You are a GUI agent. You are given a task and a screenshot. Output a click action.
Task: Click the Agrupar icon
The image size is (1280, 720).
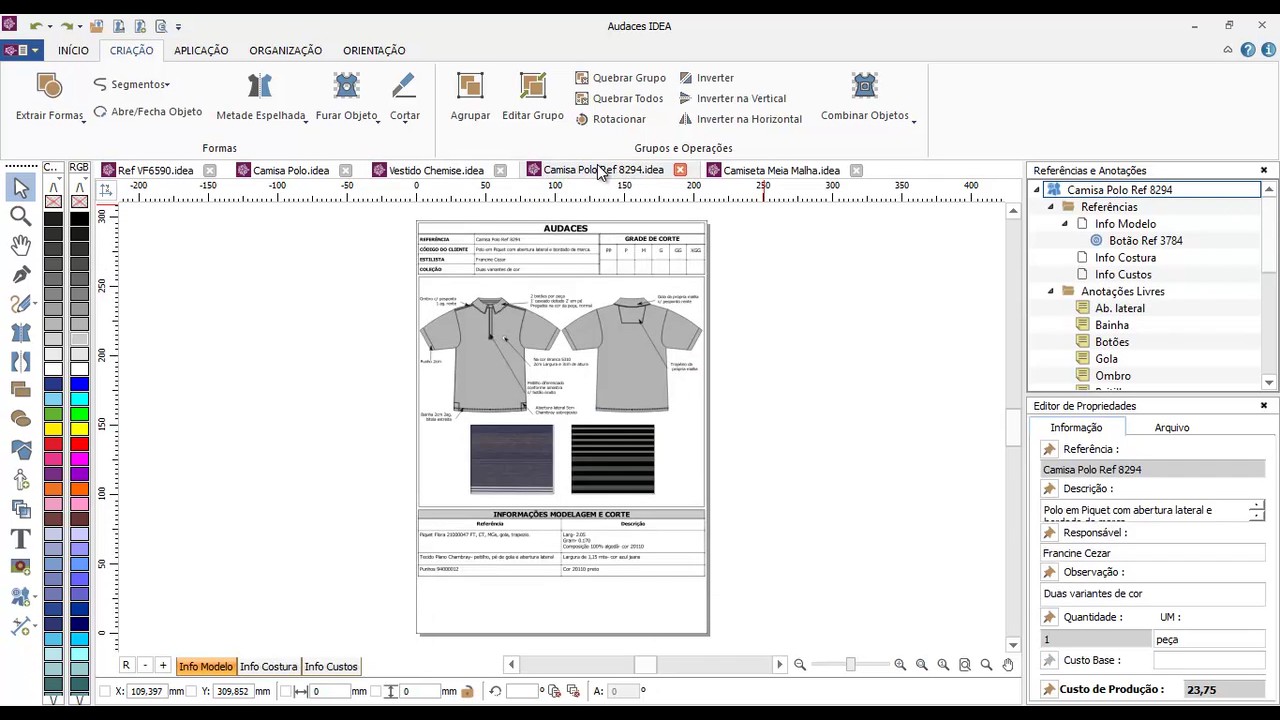tap(470, 87)
